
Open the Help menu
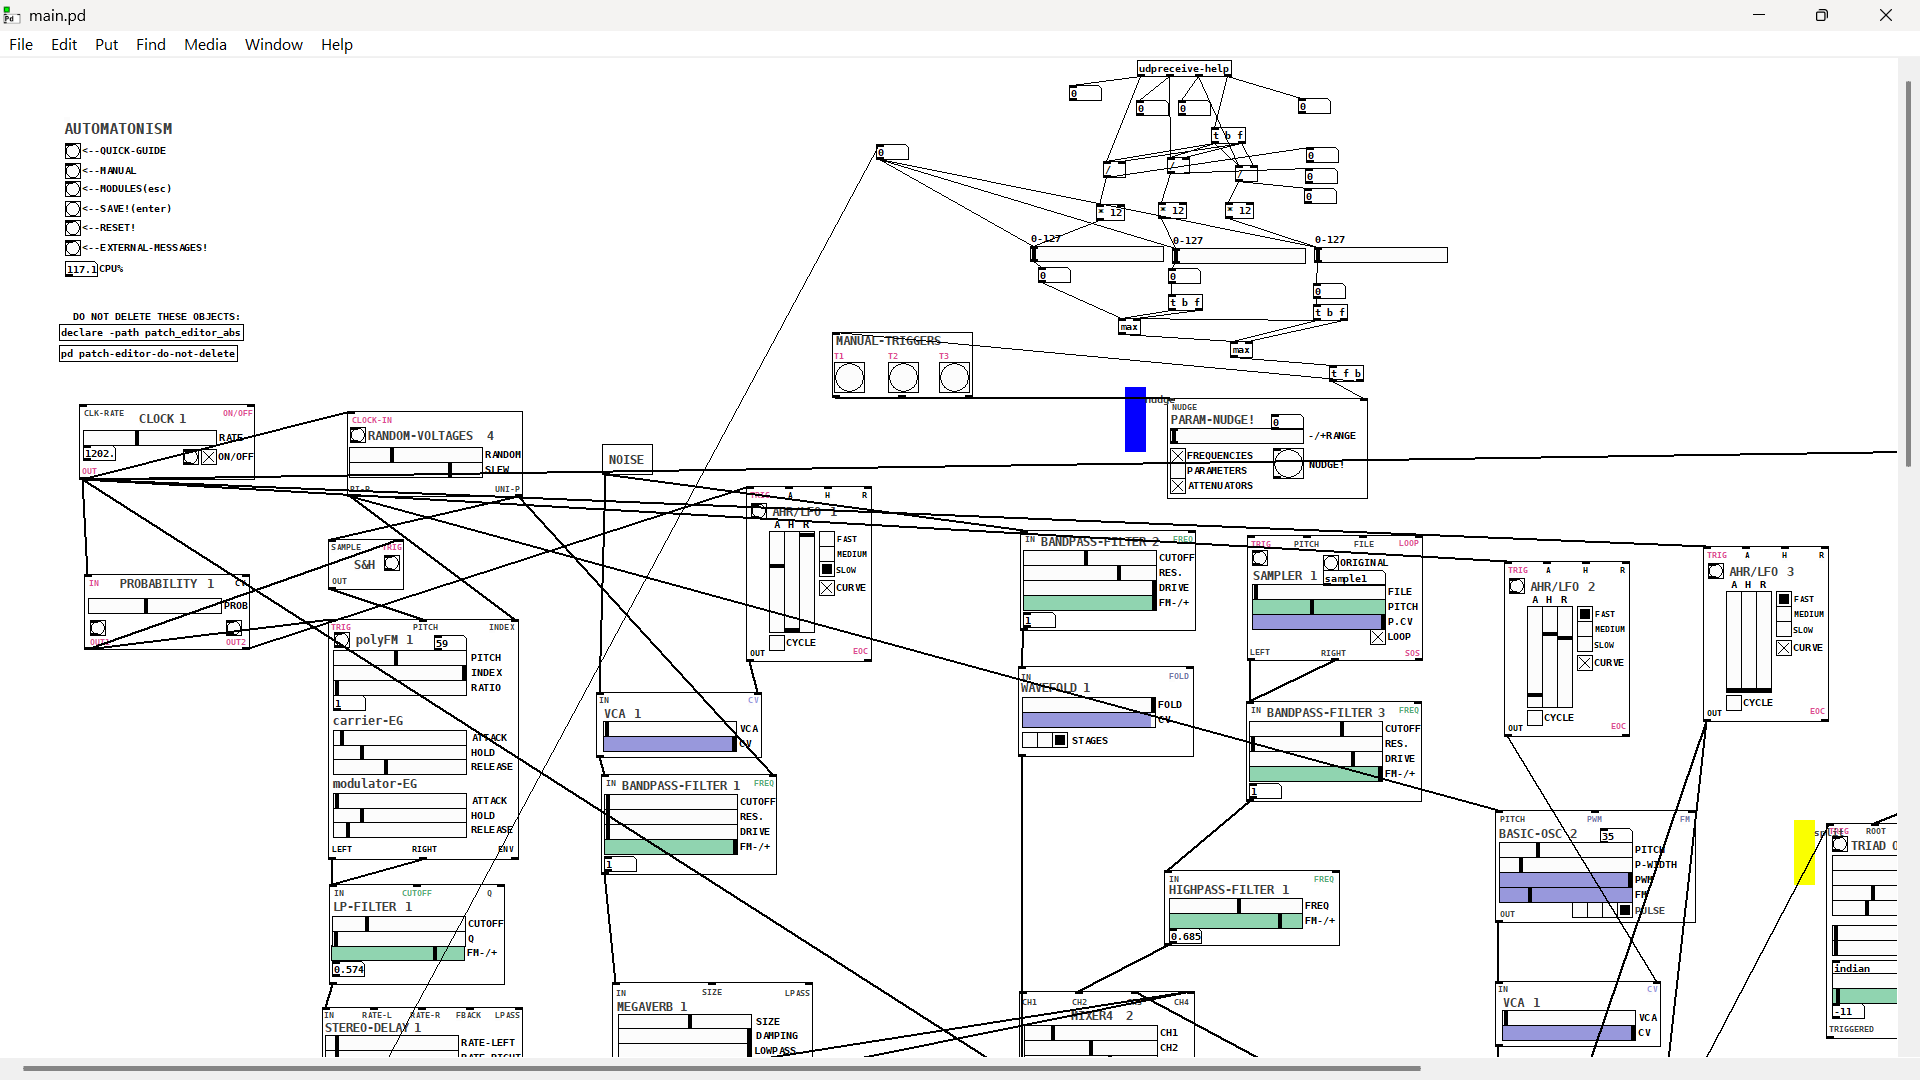tap(337, 45)
